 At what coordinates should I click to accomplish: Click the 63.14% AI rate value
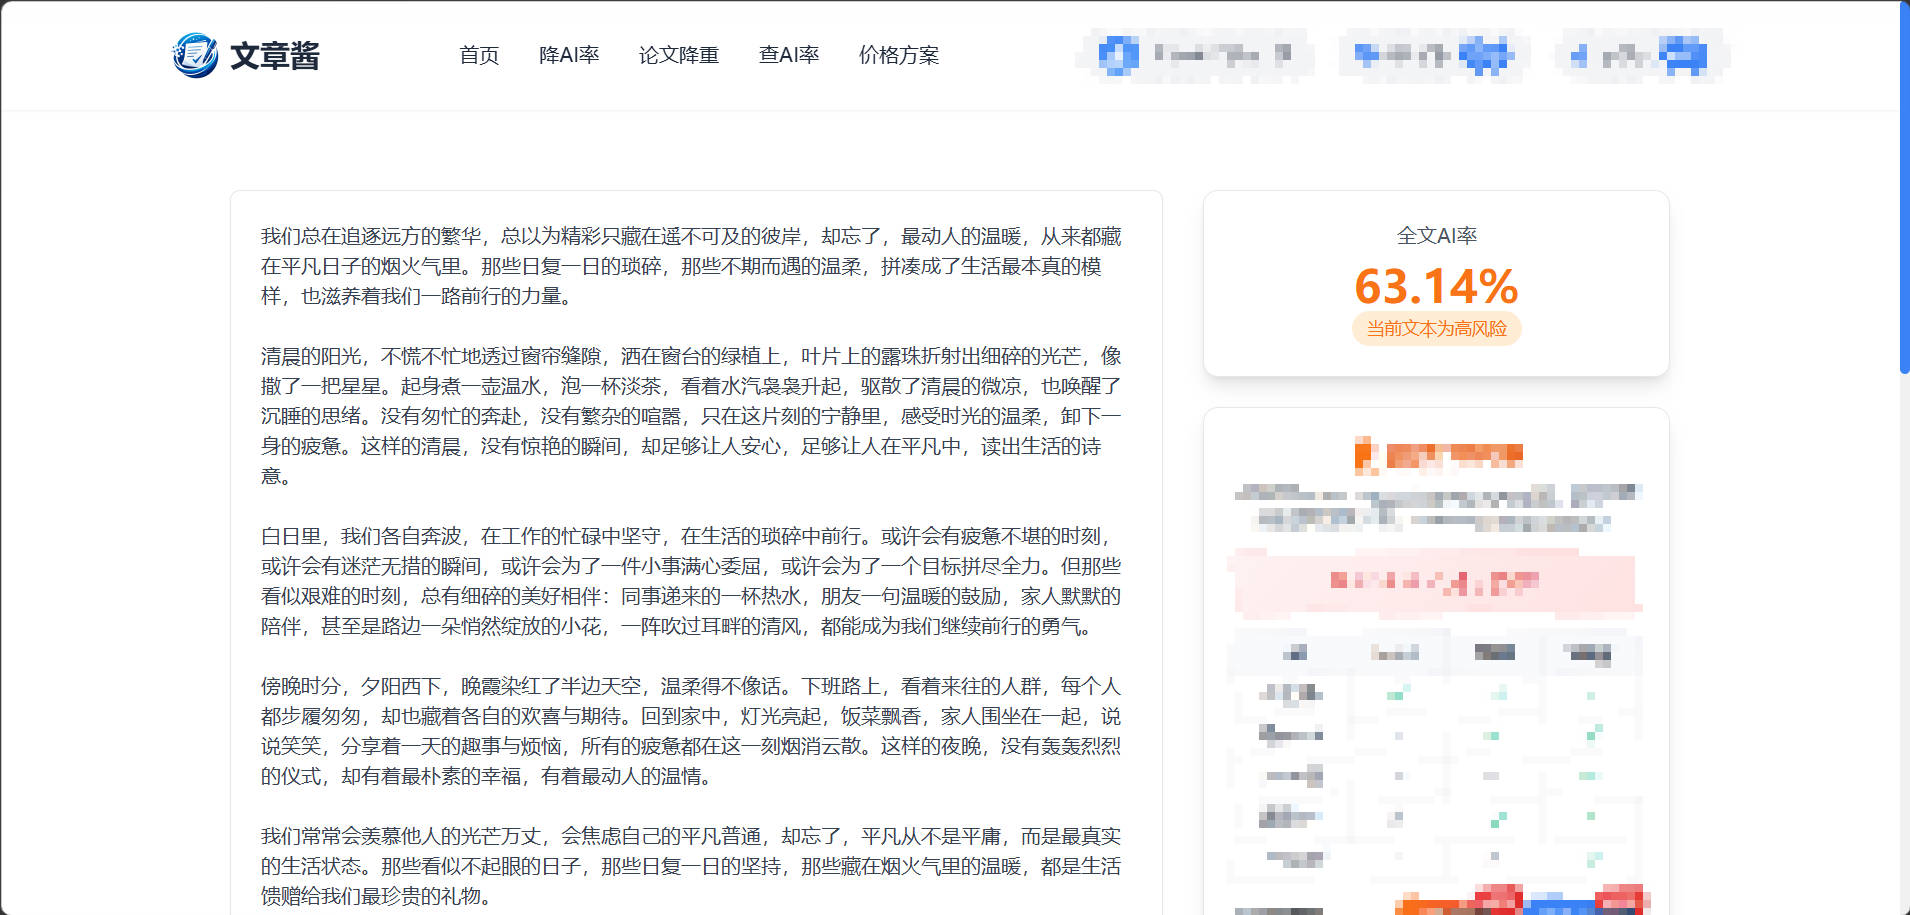(x=1436, y=287)
